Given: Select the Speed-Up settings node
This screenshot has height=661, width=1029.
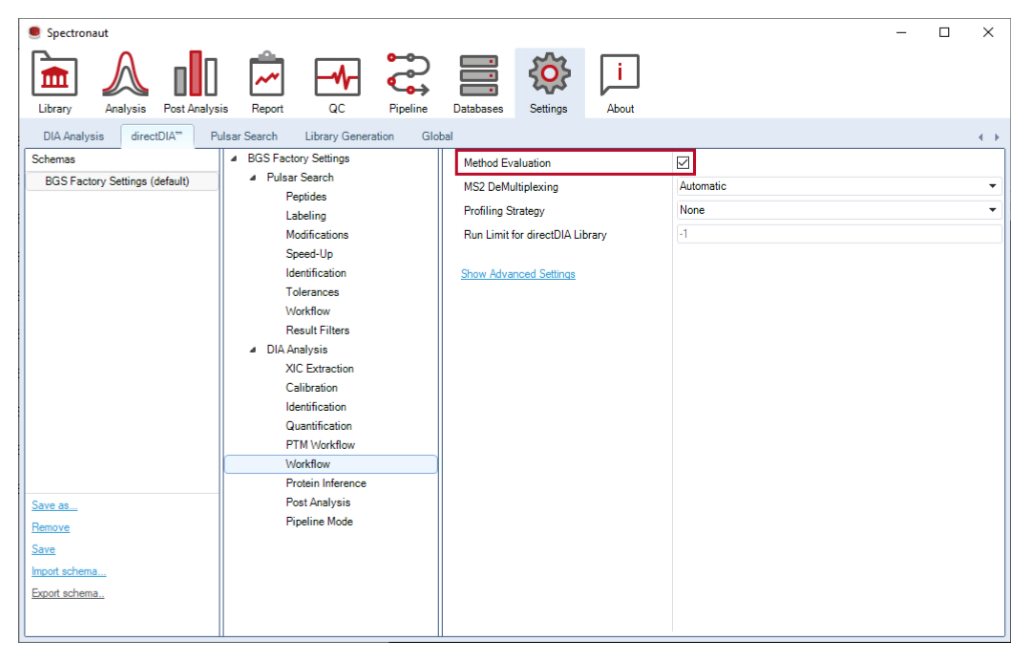Looking at the screenshot, I should click(309, 253).
